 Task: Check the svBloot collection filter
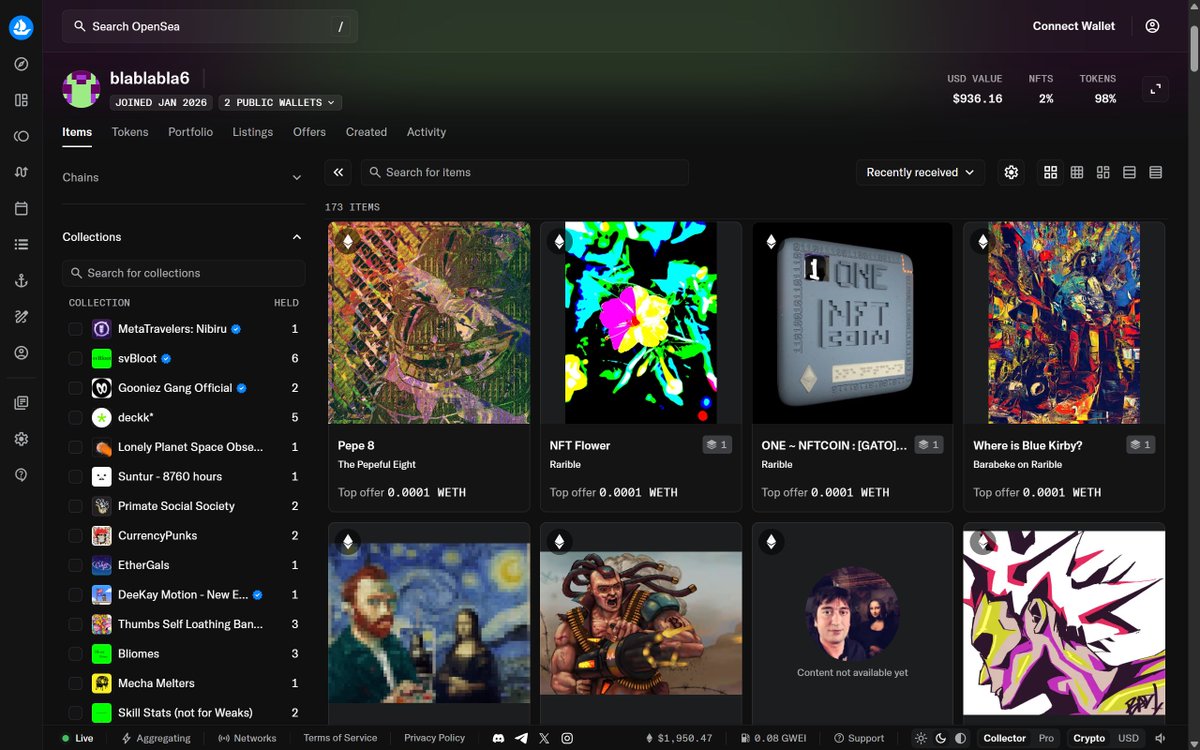(75, 358)
